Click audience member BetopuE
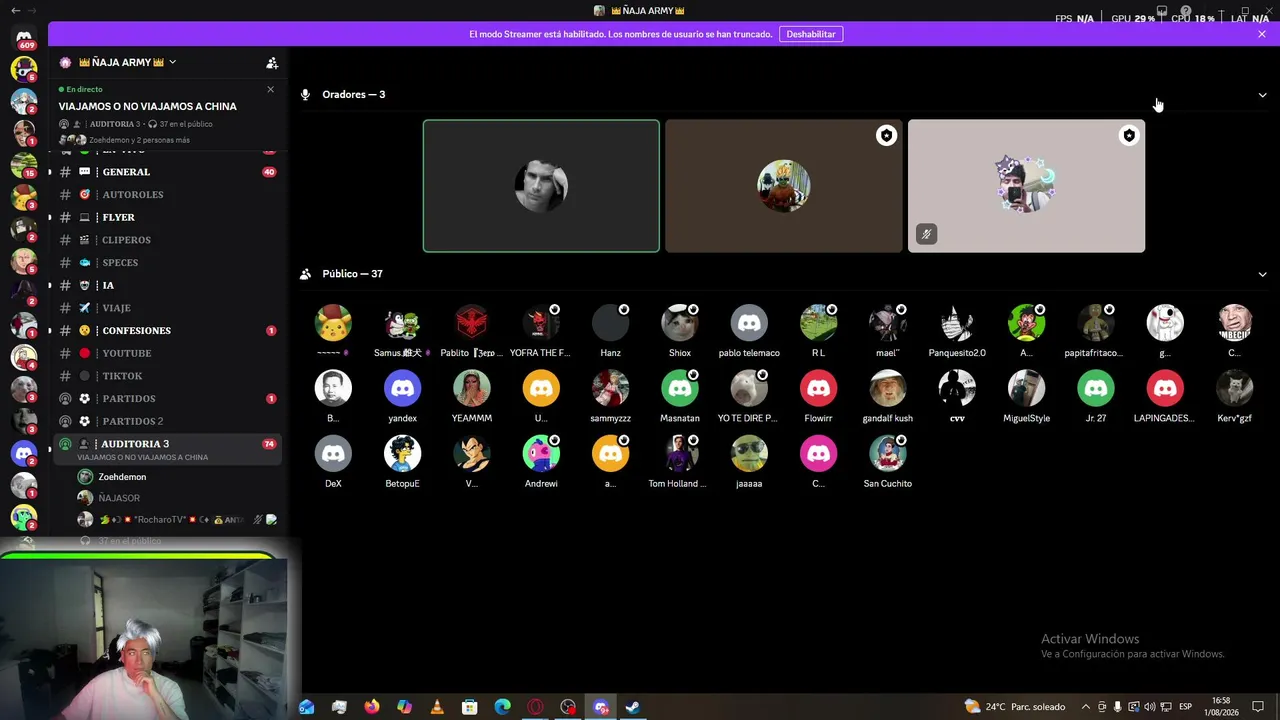 402,461
